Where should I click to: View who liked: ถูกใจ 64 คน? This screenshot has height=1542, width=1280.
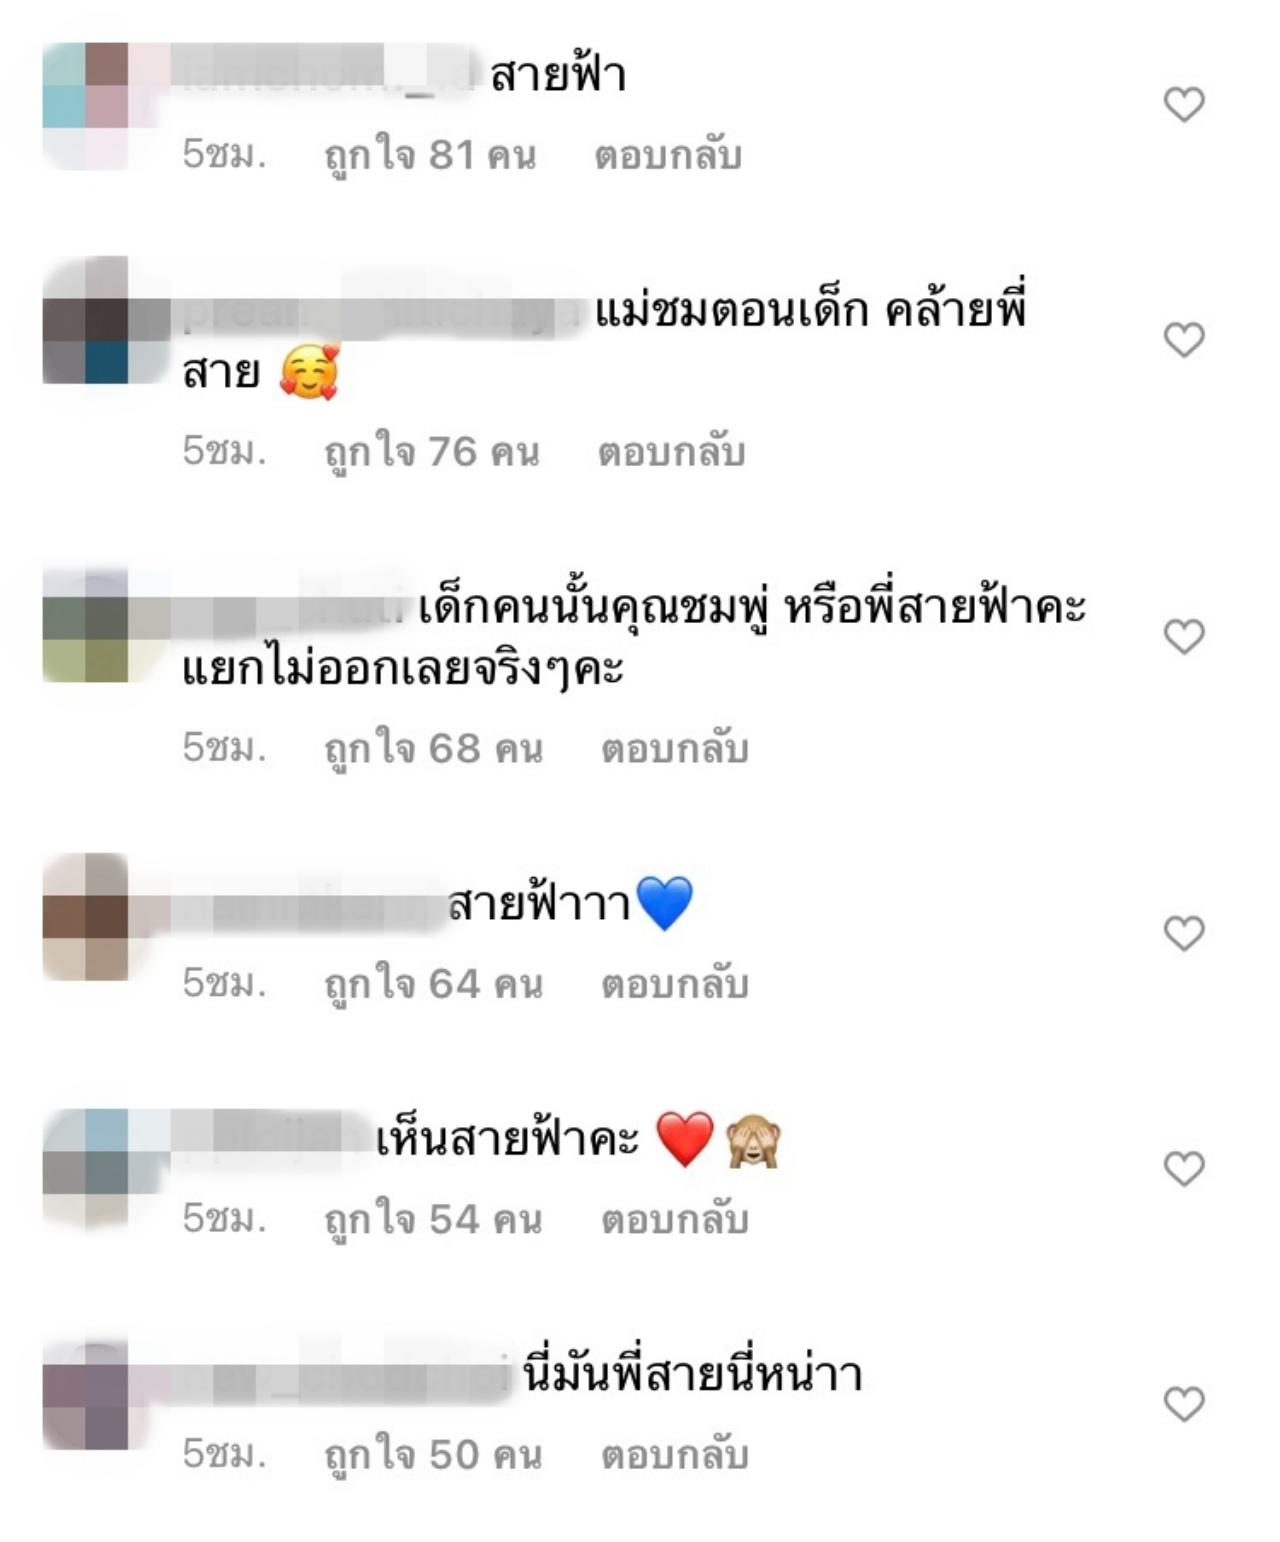434,986
